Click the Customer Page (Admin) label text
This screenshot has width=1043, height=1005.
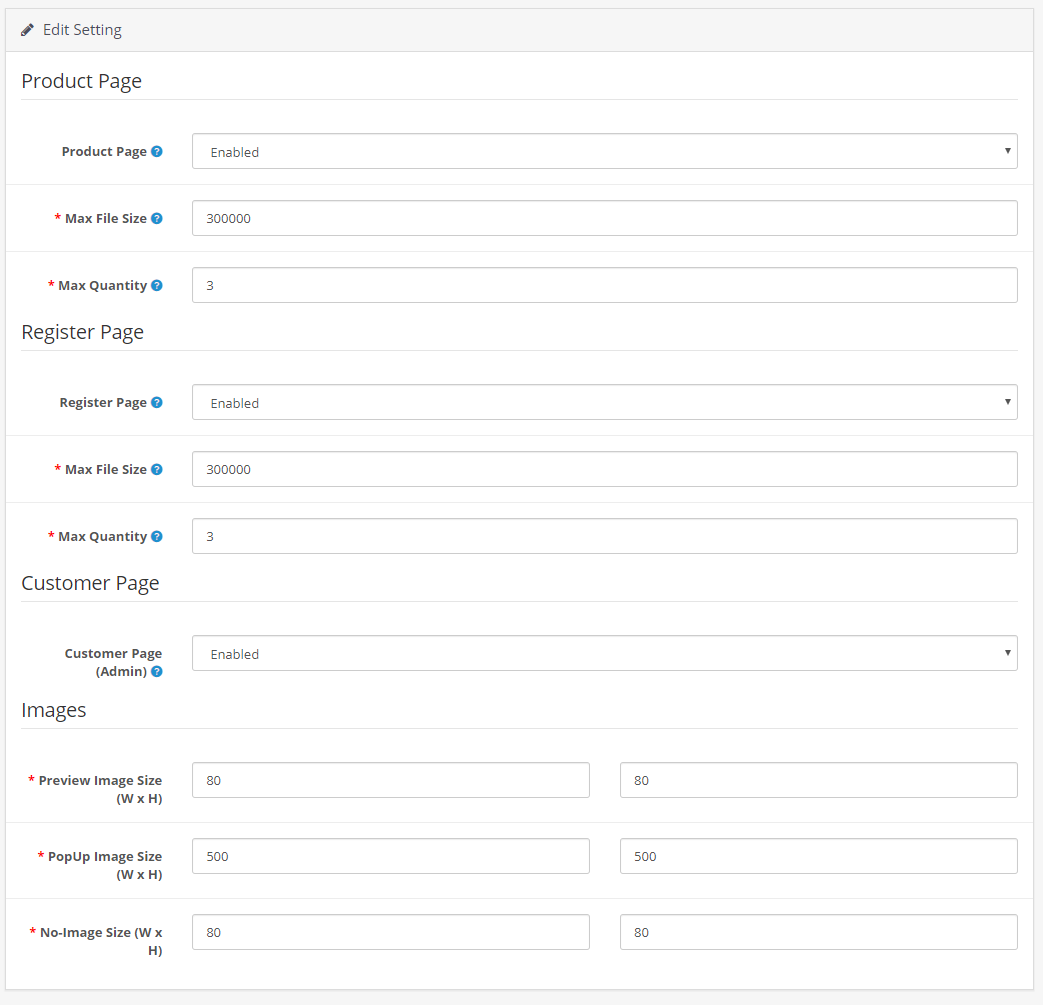point(113,662)
